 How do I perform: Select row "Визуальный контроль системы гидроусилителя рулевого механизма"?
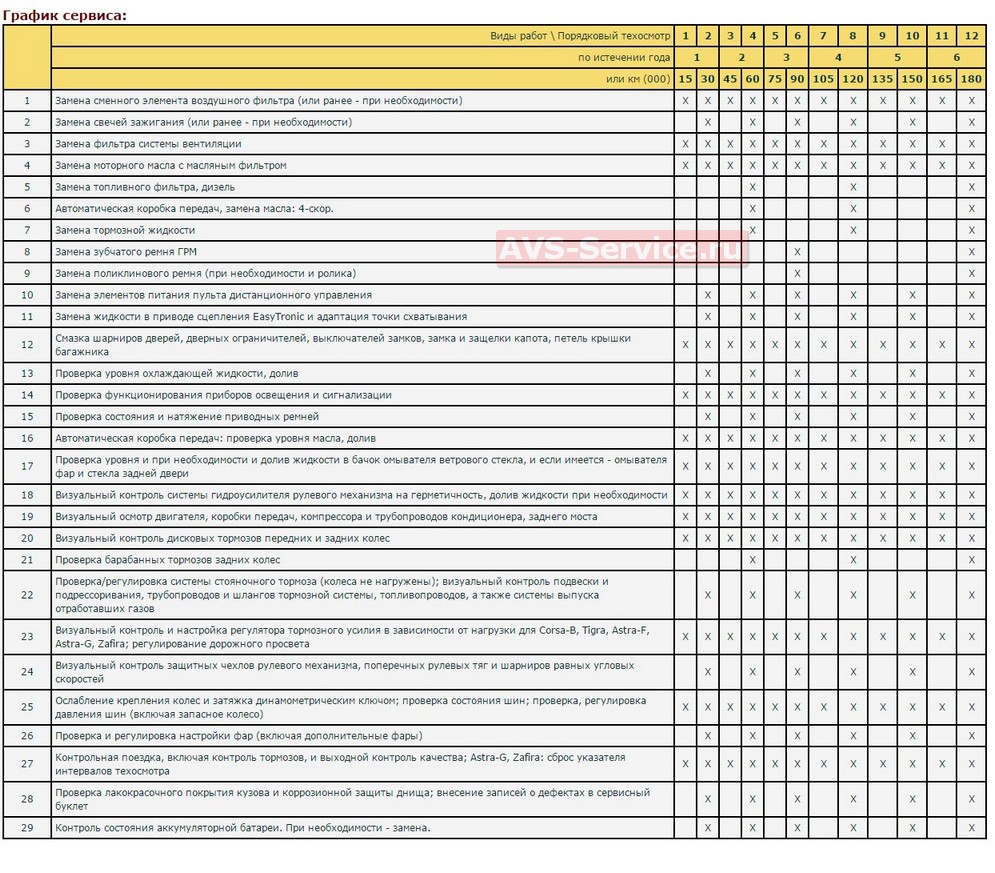[495, 495]
